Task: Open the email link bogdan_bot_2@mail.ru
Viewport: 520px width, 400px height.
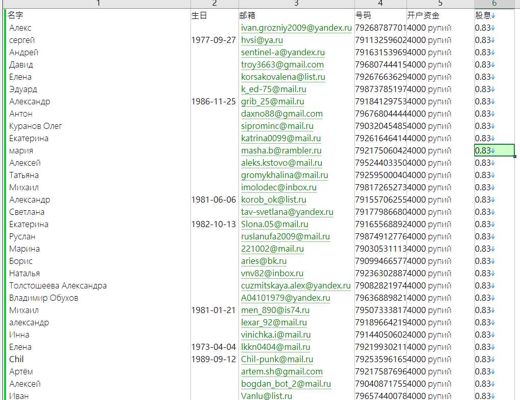Action: pyautogui.click(x=286, y=384)
